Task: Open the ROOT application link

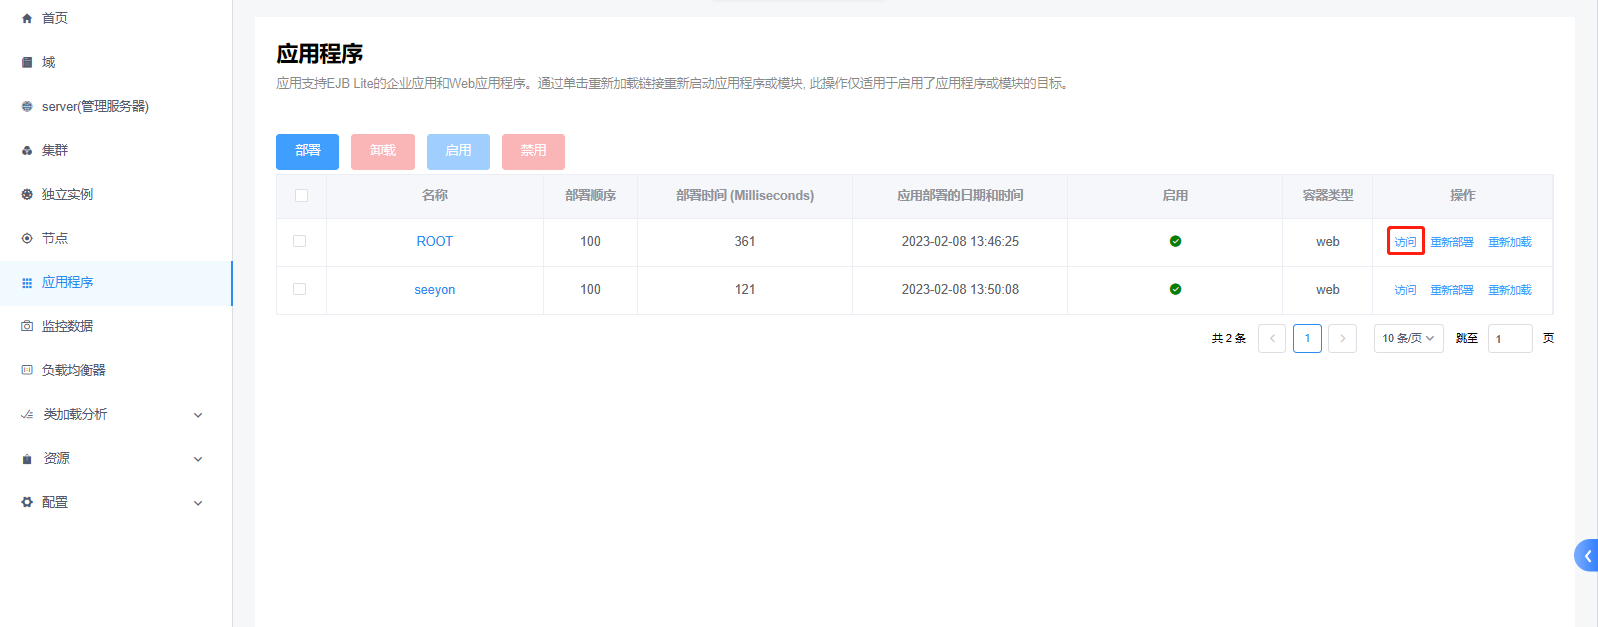Action: 435,241
